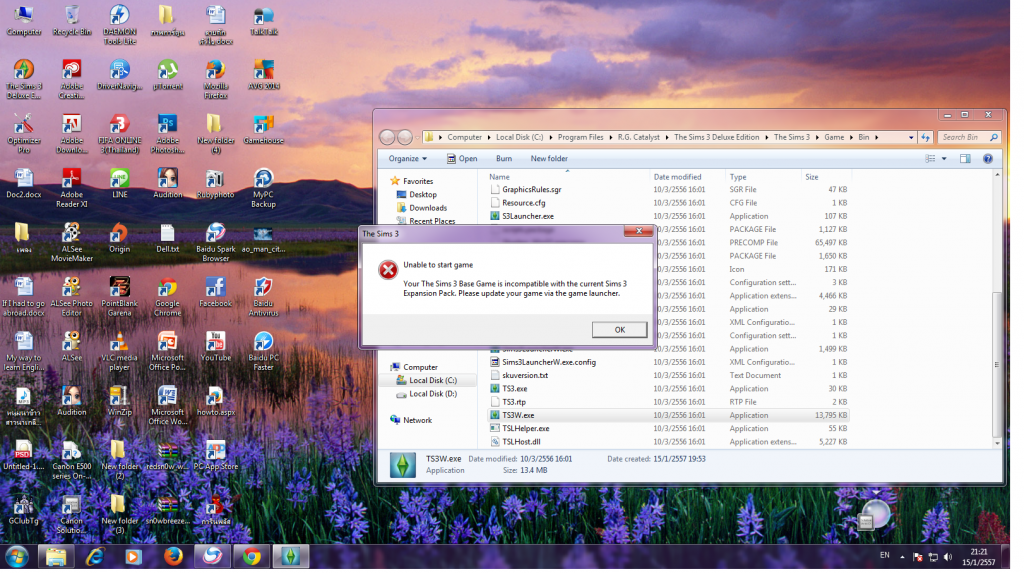Sort files by Date modified column
This screenshot has height=573, width=1024.
pyautogui.click(x=688, y=177)
